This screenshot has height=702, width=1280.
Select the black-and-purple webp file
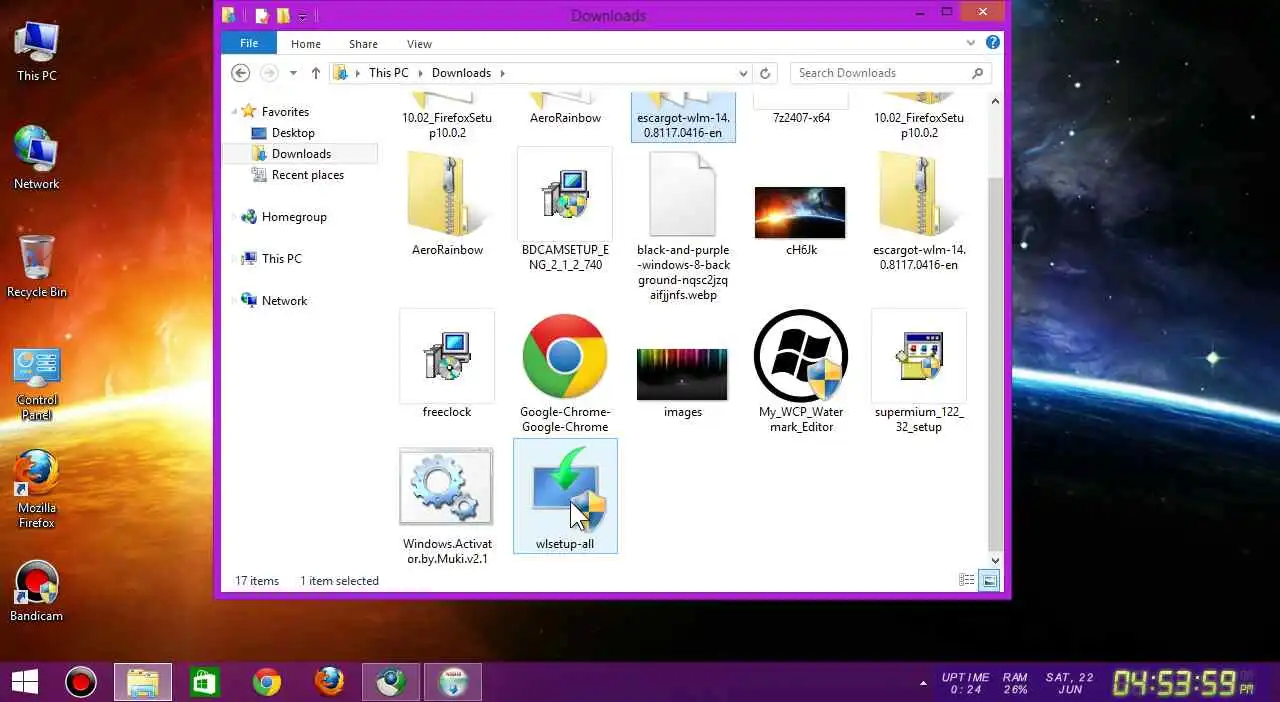(683, 225)
